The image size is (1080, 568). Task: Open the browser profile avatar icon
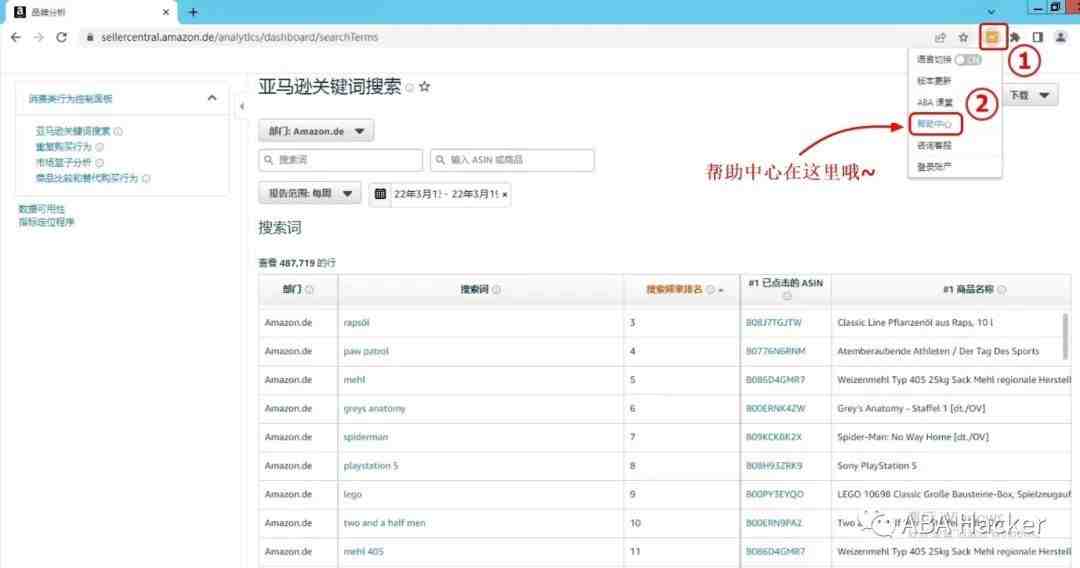[x=1061, y=37]
